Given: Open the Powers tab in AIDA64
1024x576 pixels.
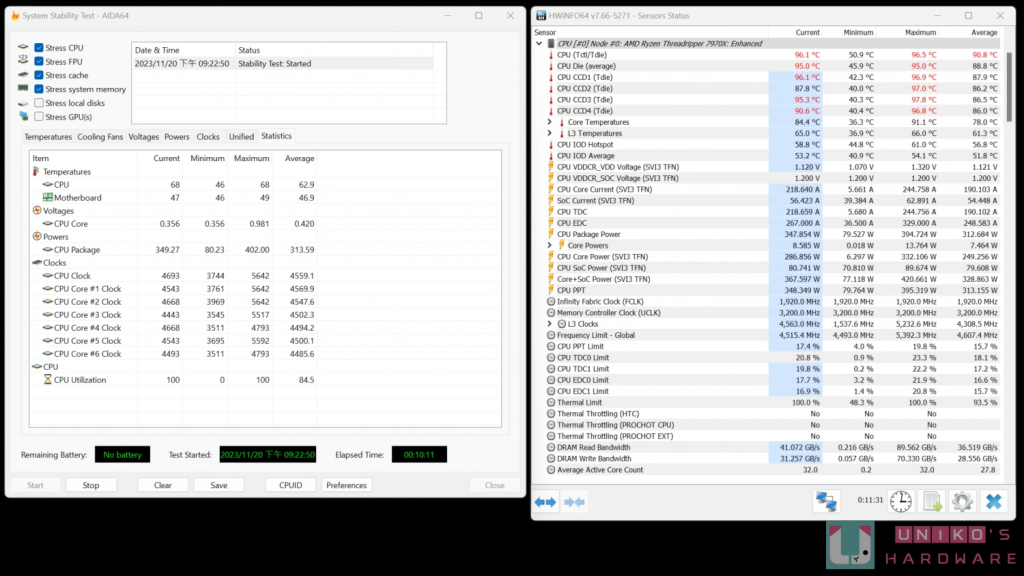Looking at the screenshot, I should tap(176, 136).
